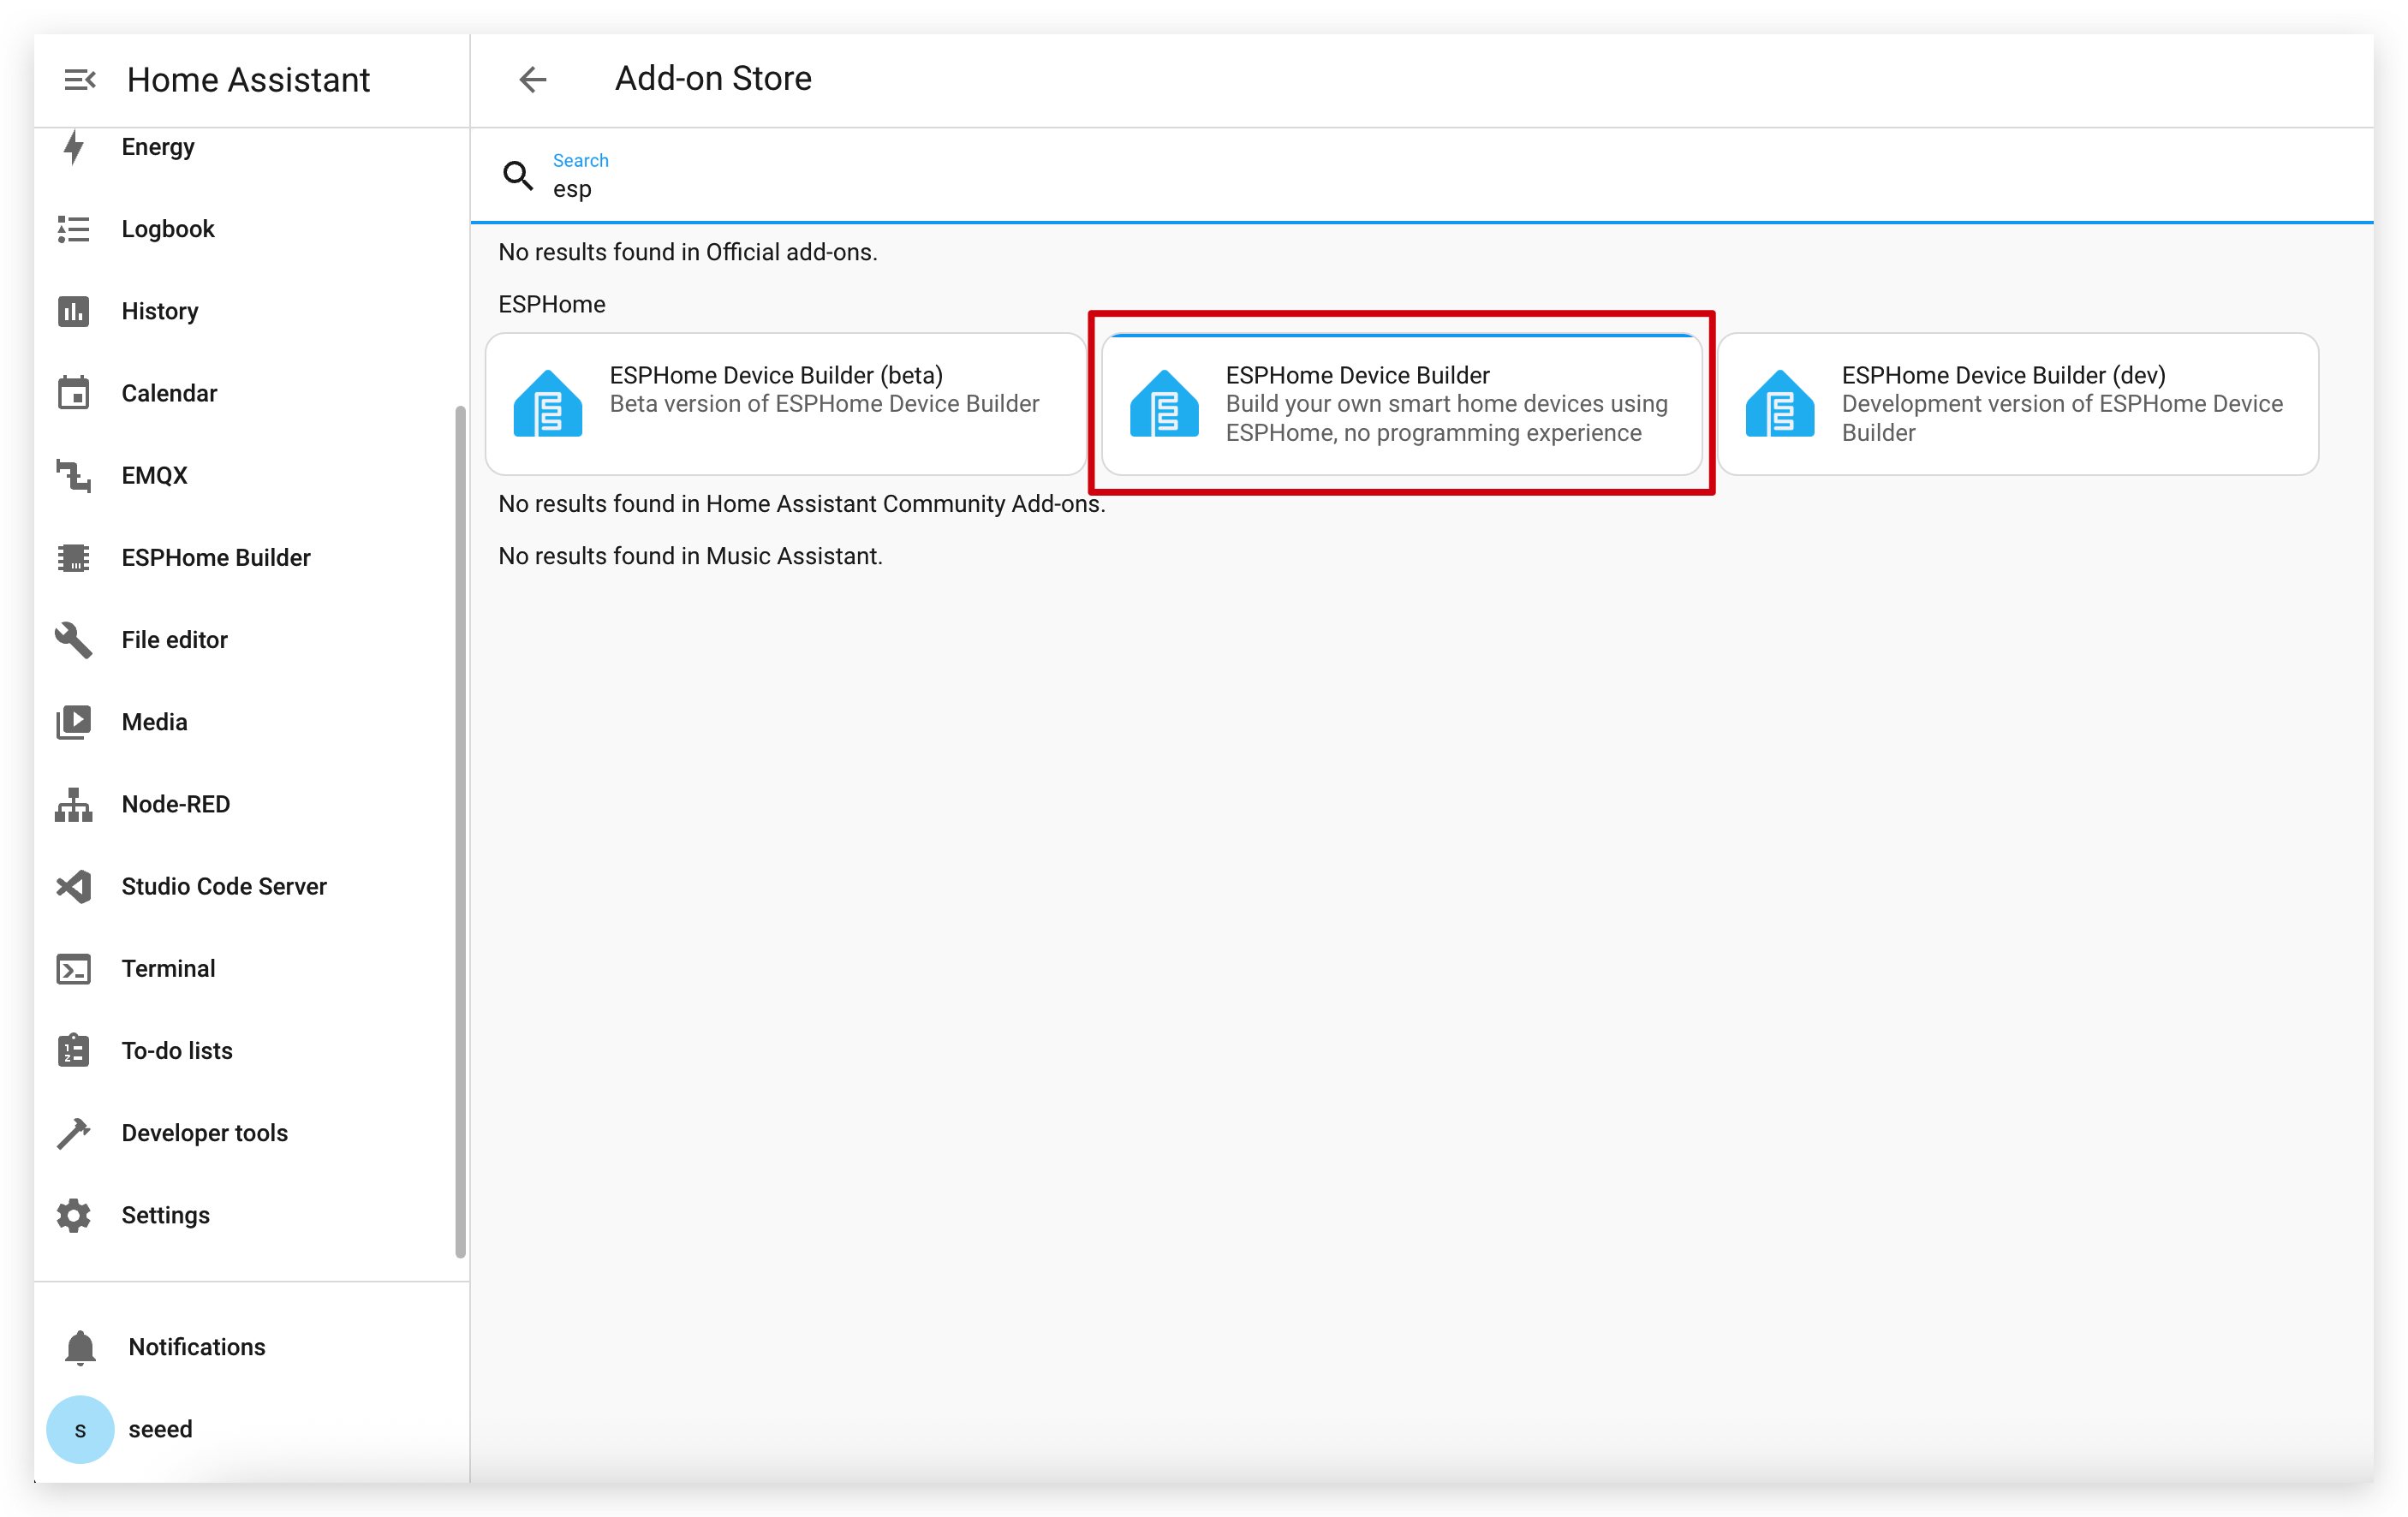Click the 'Add-on Store' heading
Image resolution: width=2408 pixels, height=1517 pixels.
pyautogui.click(x=713, y=78)
